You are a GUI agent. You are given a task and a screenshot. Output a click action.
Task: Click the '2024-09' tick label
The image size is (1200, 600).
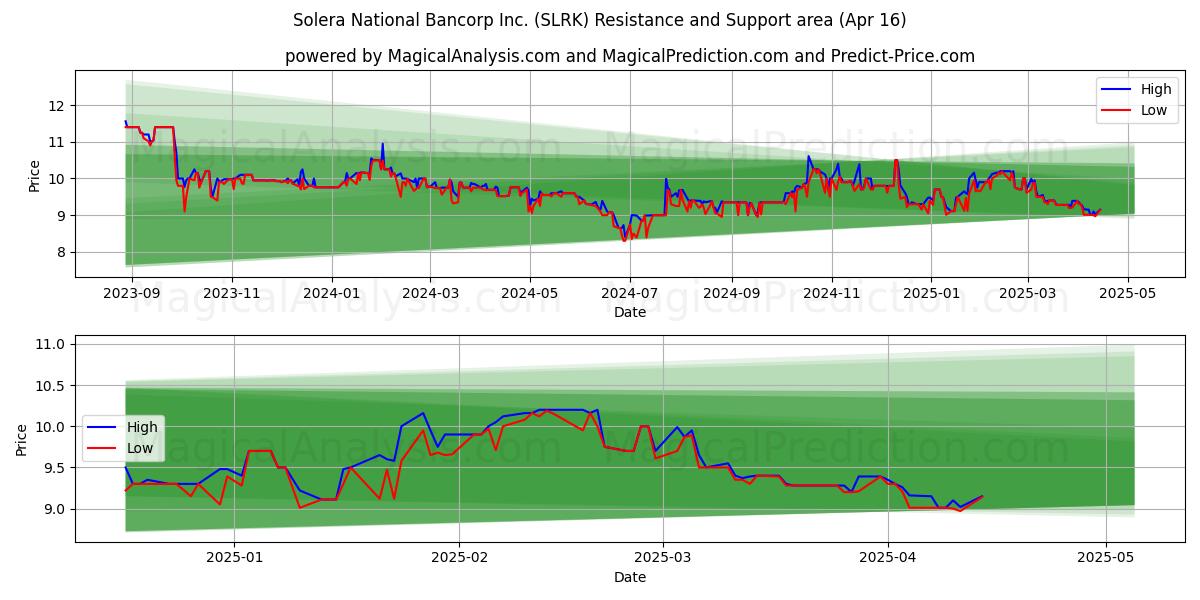730,294
